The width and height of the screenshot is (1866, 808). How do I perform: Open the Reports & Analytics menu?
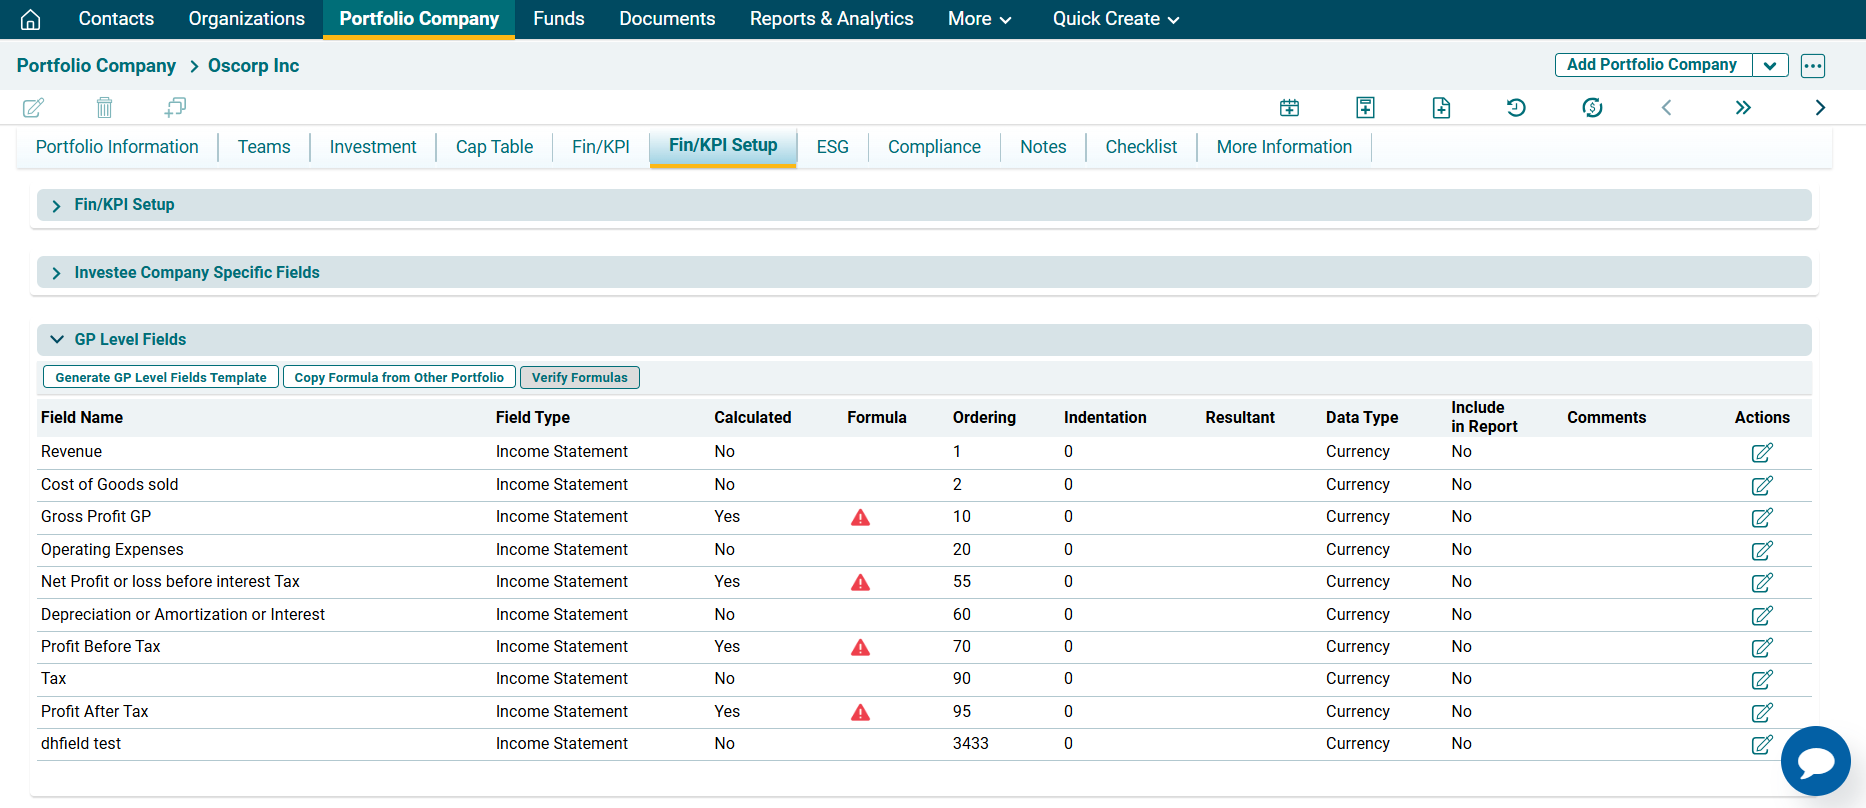[x=831, y=19]
